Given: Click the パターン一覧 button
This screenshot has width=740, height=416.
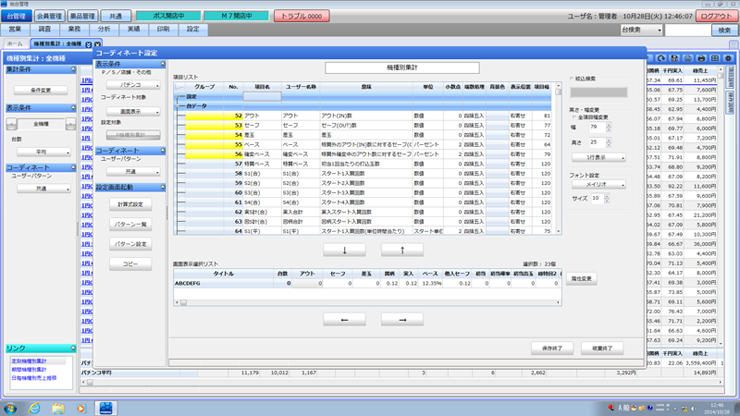Looking at the screenshot, I should click(130, 224).
